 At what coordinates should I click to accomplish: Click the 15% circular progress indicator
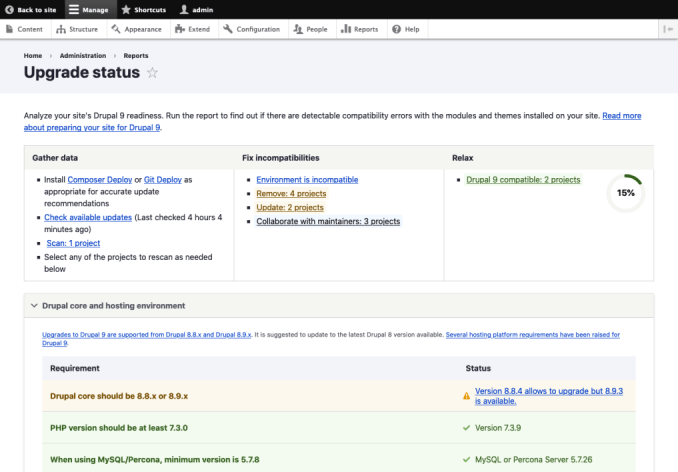coord(625,192)
